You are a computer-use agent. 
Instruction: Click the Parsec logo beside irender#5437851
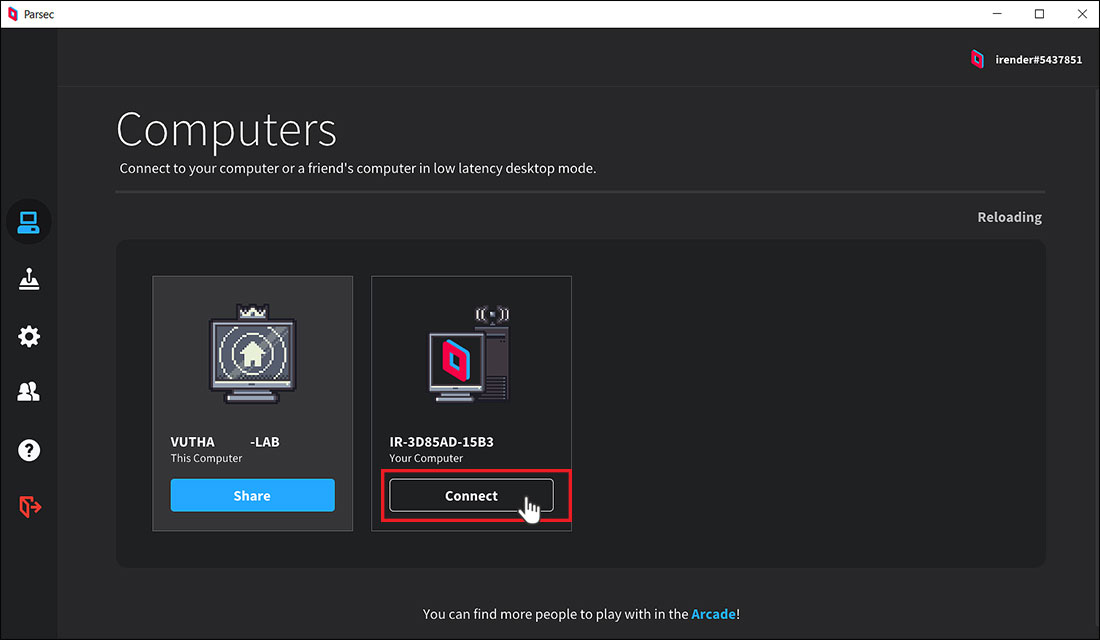coord(977,59)
